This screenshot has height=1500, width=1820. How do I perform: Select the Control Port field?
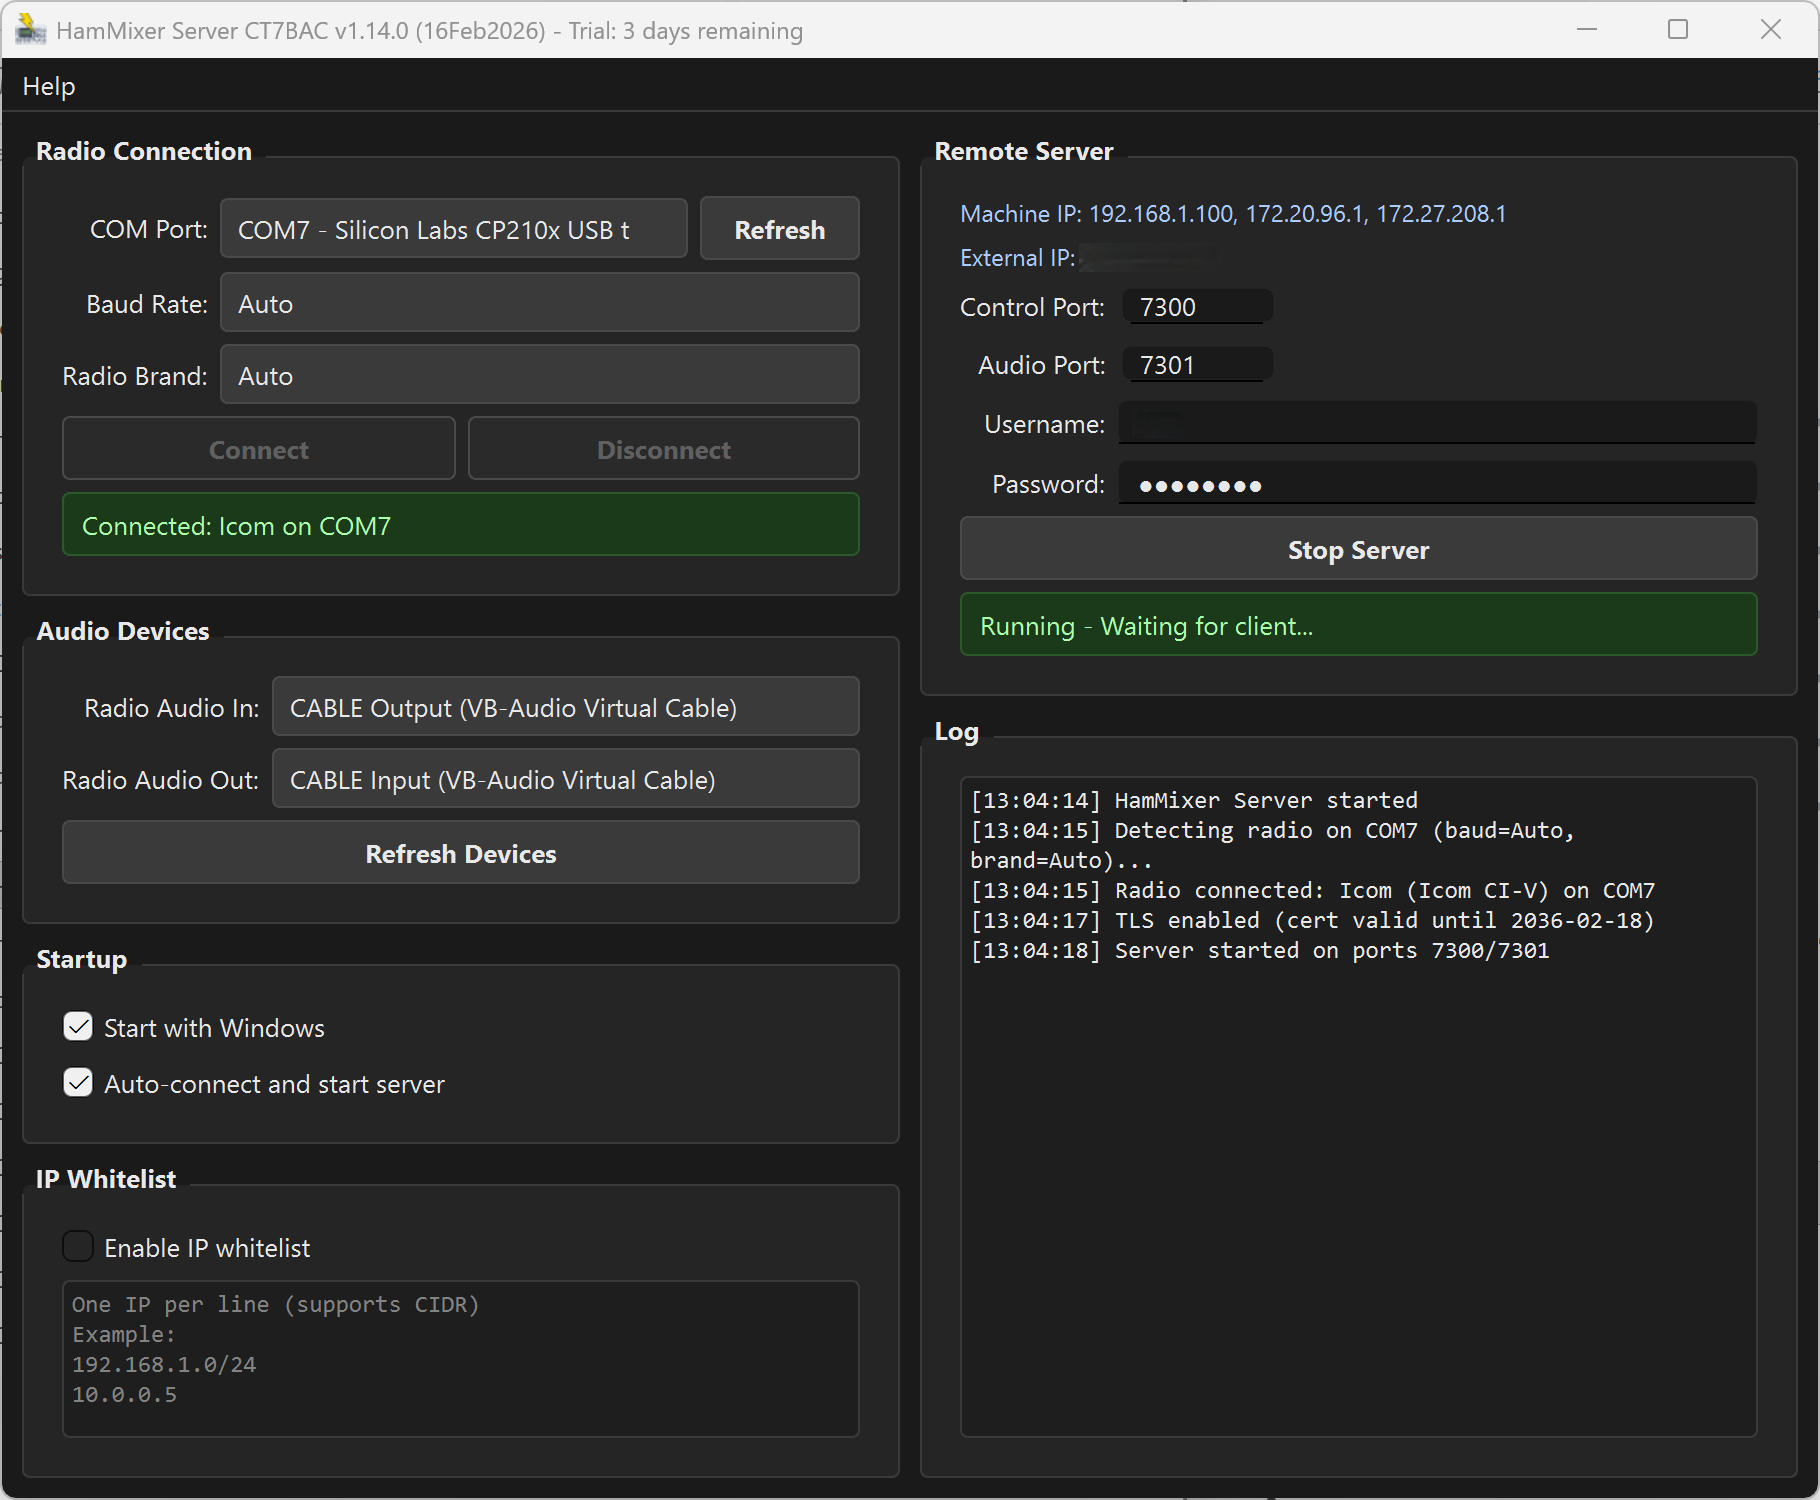(x=1196, y=306)
